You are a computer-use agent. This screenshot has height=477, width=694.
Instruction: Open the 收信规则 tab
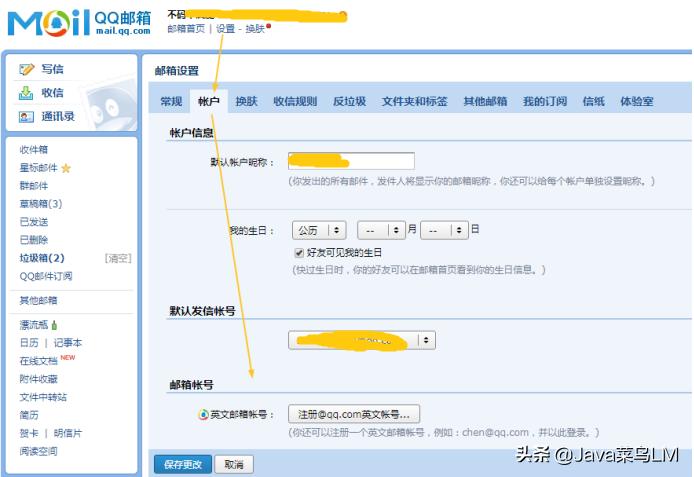(x=295, y=101)
